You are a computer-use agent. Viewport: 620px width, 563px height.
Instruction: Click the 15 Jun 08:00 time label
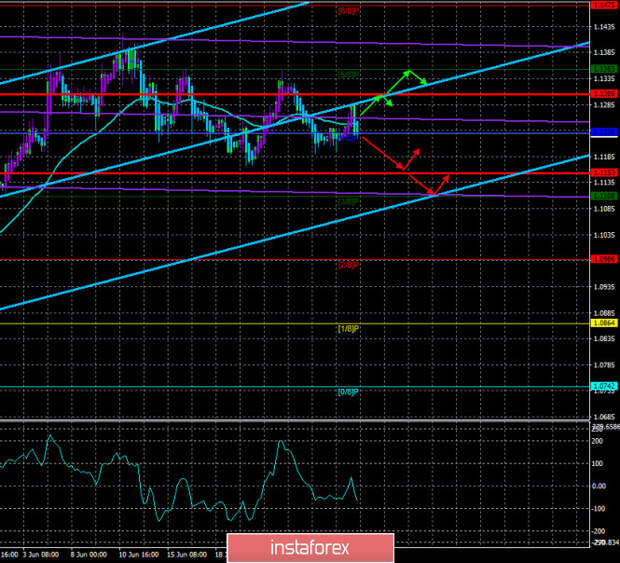pyautogui.click(x=187, y=555)
